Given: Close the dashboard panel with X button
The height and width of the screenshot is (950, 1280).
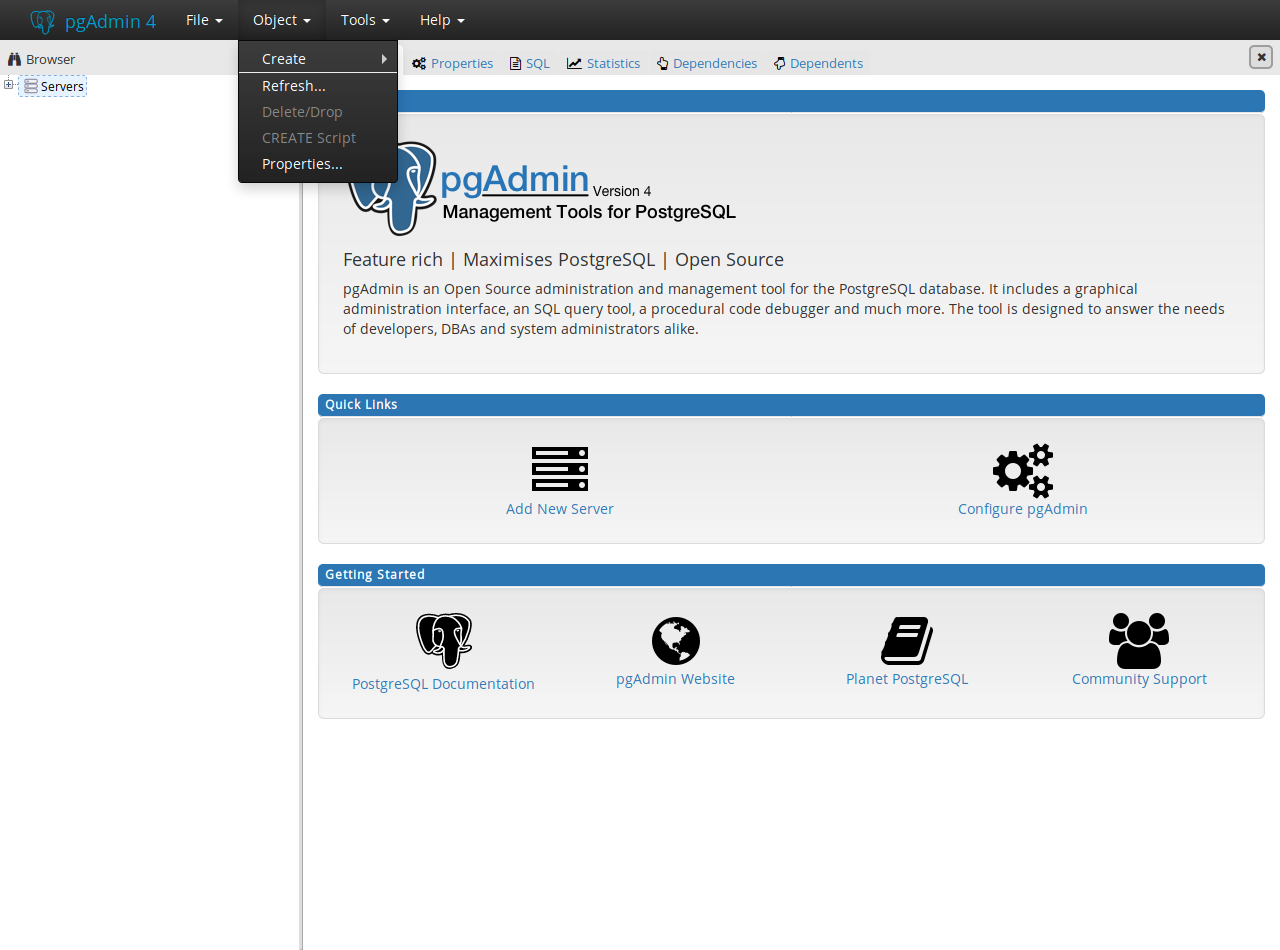Looking at the screenshot, I should tap(1260, 57).
